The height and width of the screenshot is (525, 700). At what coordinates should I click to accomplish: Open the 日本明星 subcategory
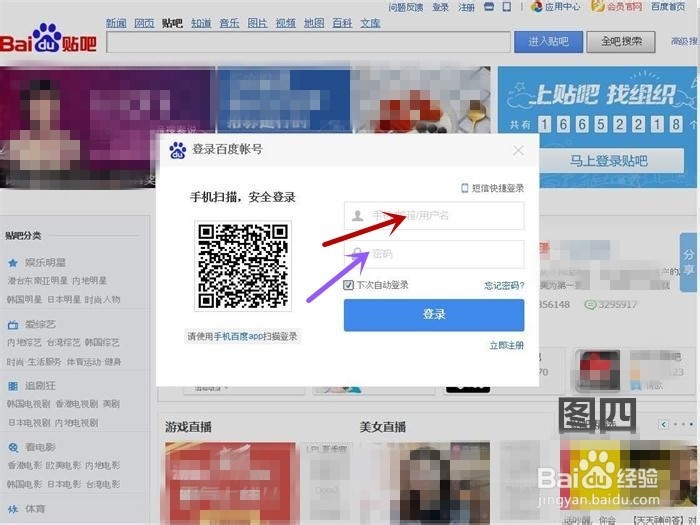click(64, 300)
